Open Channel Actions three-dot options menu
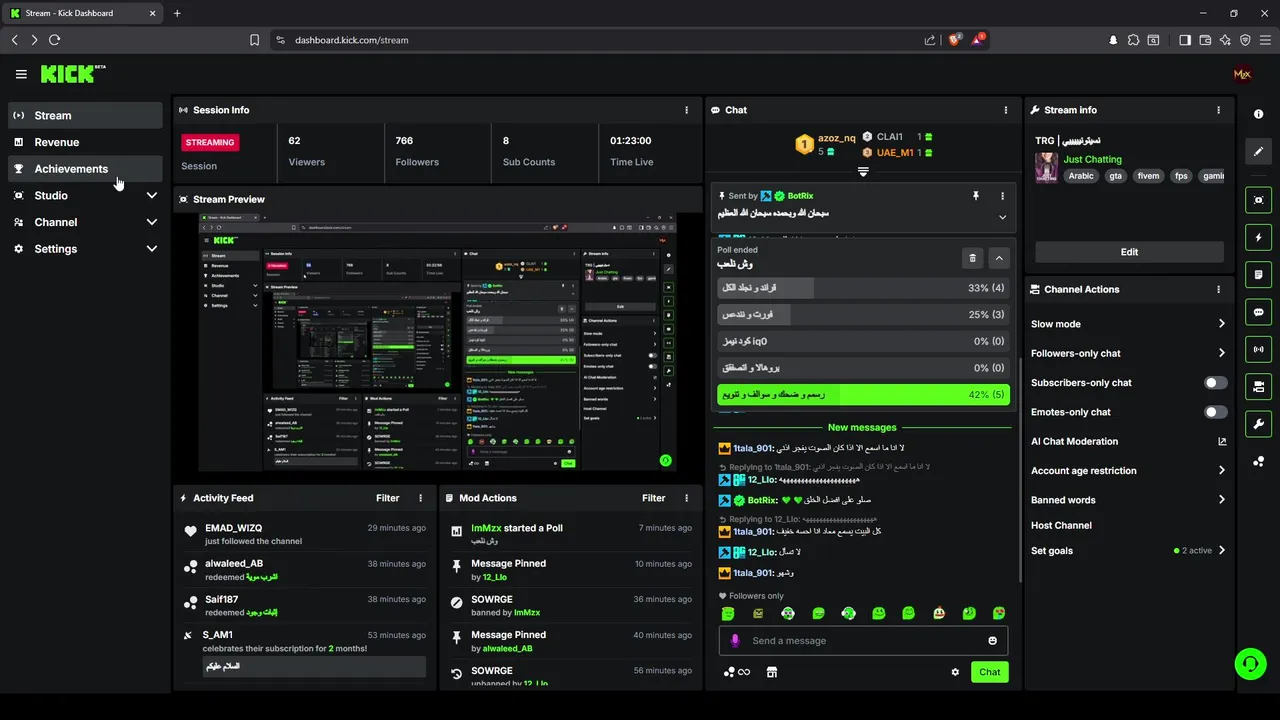The height and width of the screenshot is (720, 1280). tap(1218, 289)
